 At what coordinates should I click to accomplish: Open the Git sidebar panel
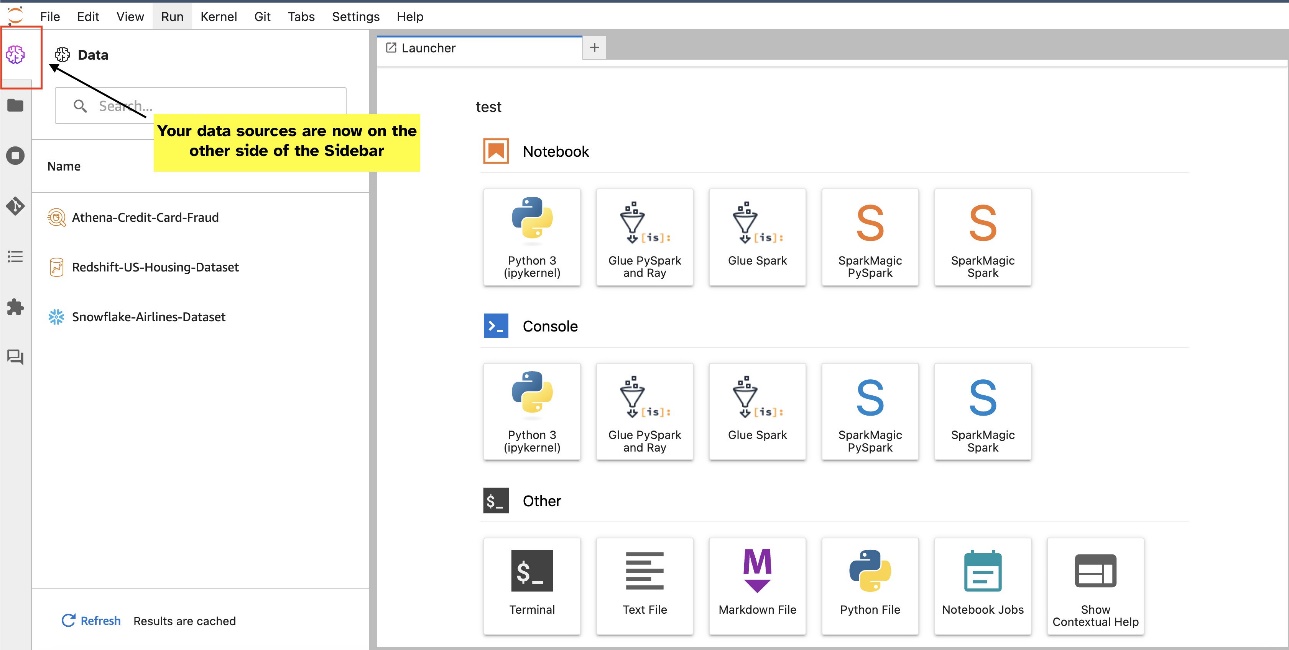(x=15, y=206)
